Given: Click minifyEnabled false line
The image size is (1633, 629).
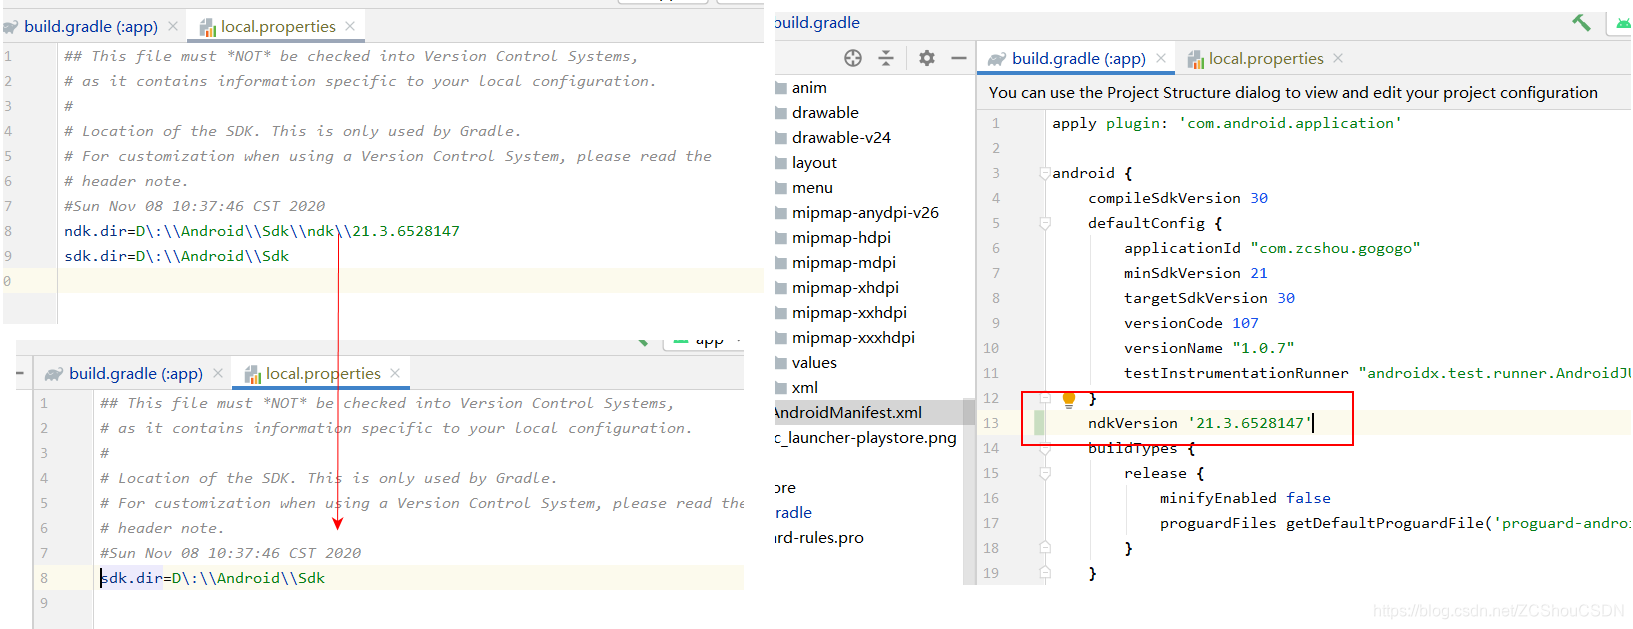Looking at the screenshot, I should click(x=1245, y=498).
